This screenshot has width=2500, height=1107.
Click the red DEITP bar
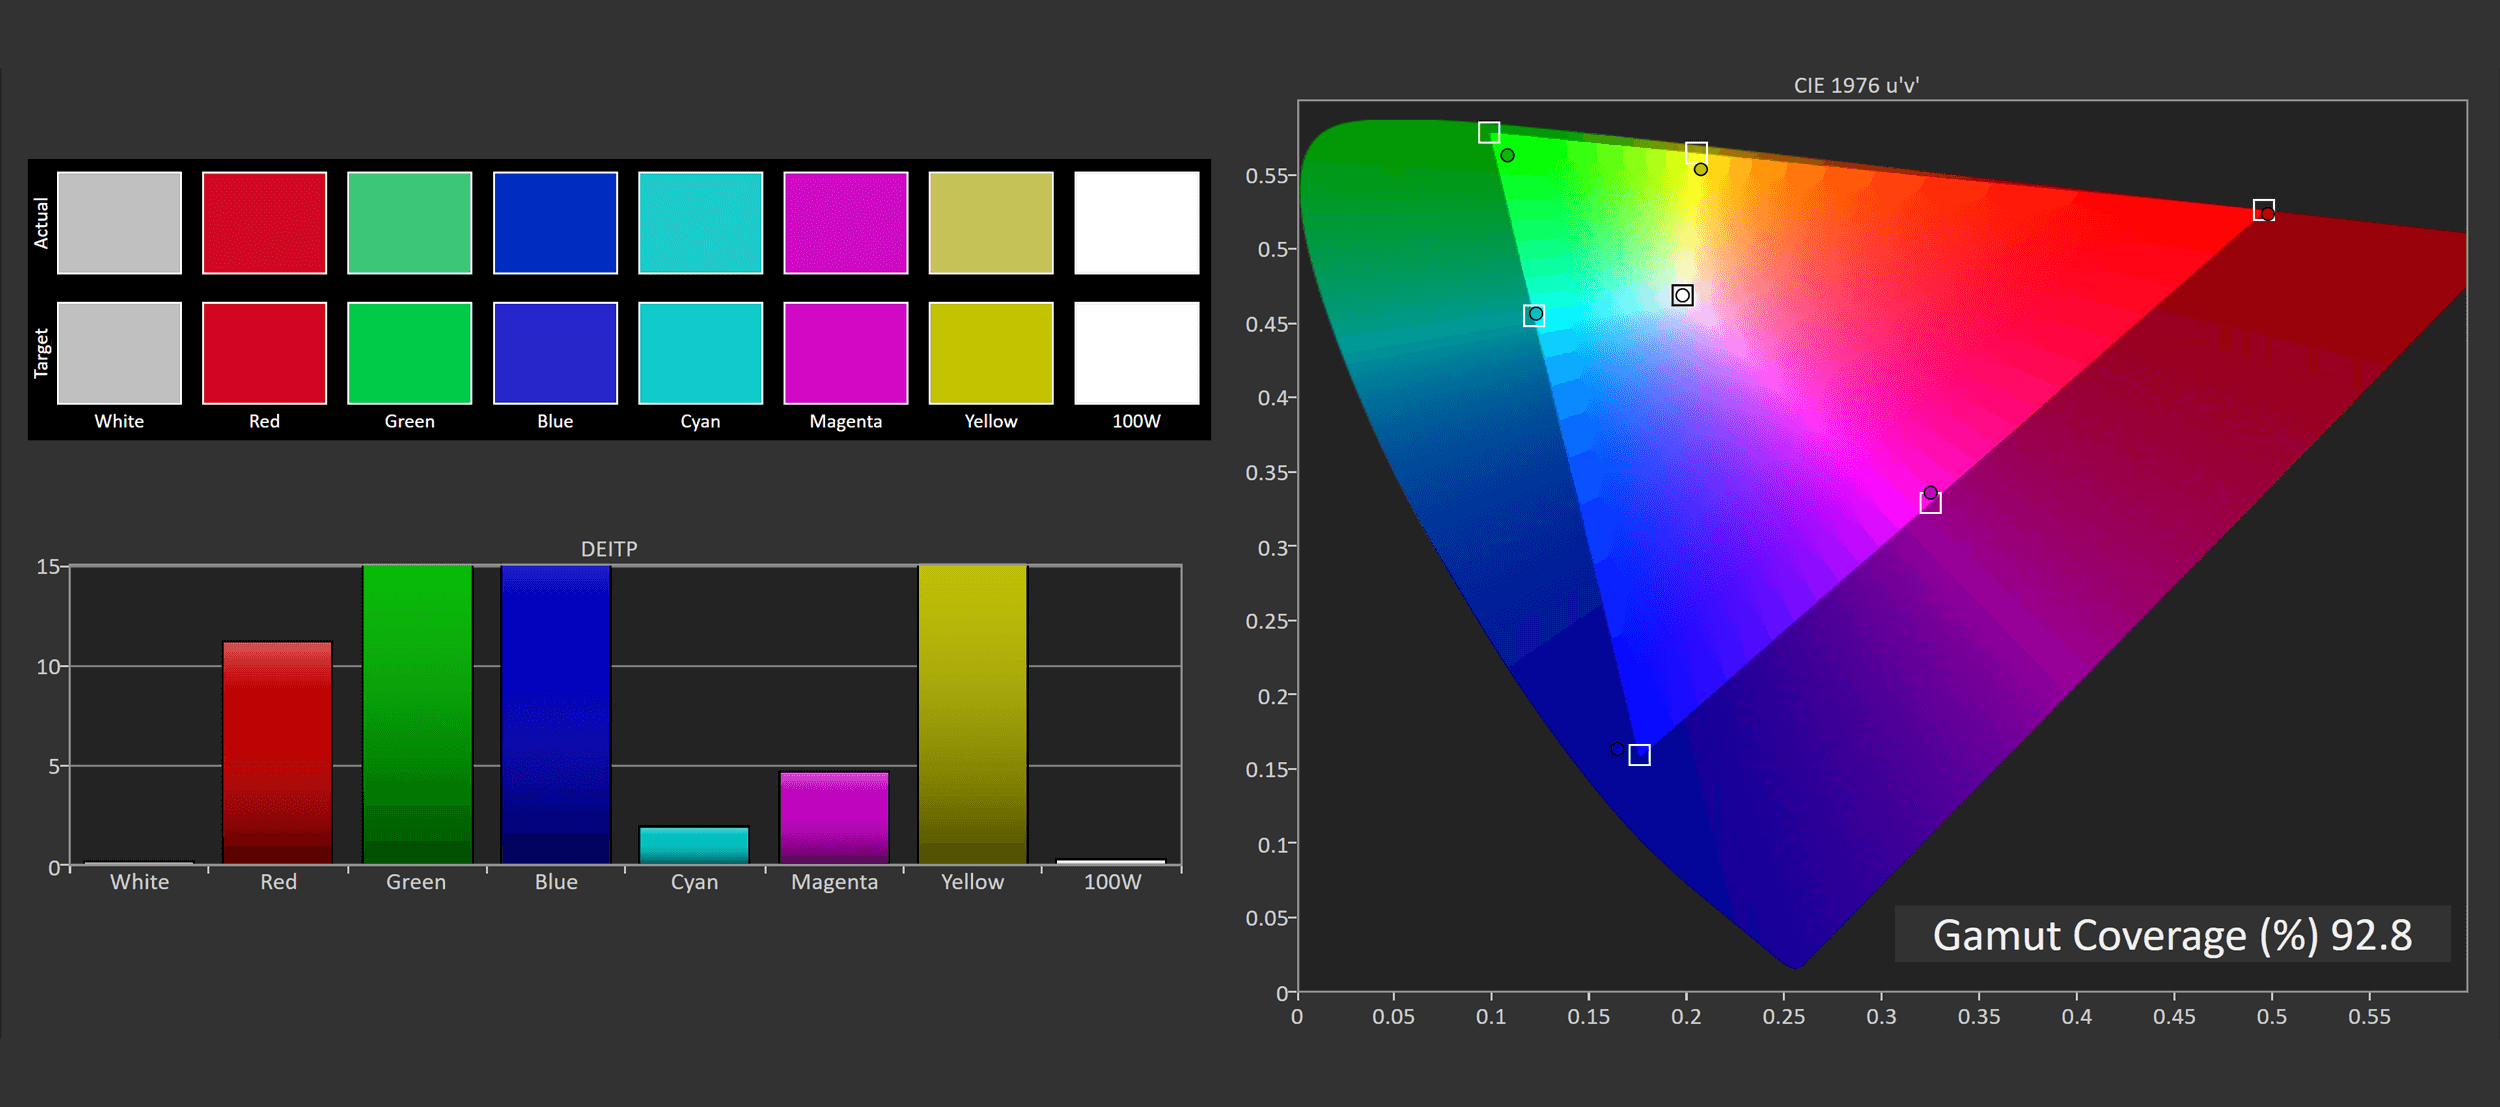click(x=277, y=752)
